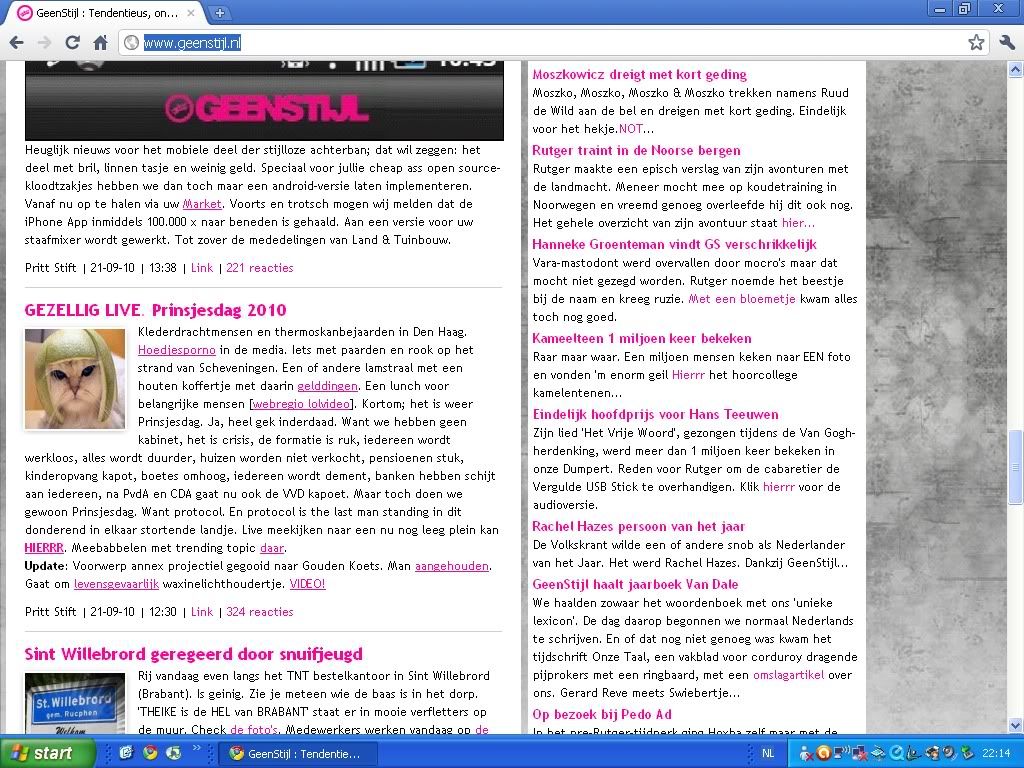The height and width of the screenshot is (768, 1024).
Task: Click the cat with melon helmet thumbnail
Action: (x=75, y=379)
